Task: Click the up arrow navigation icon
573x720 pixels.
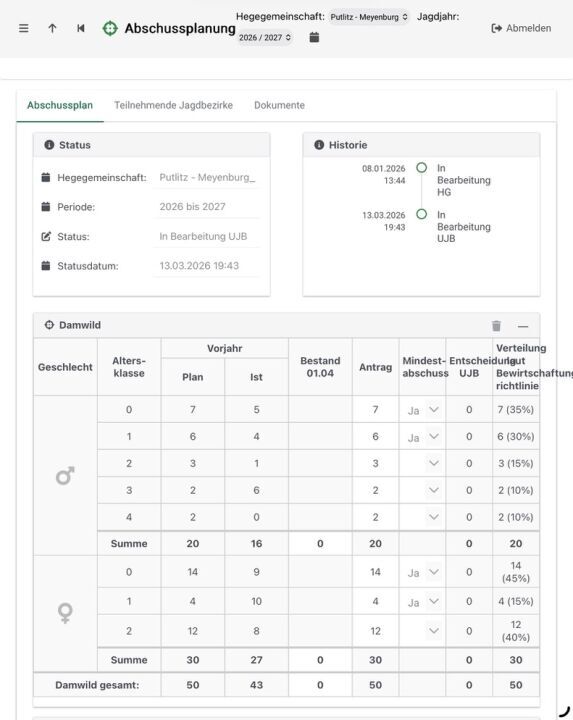Action: coord(52,28)
